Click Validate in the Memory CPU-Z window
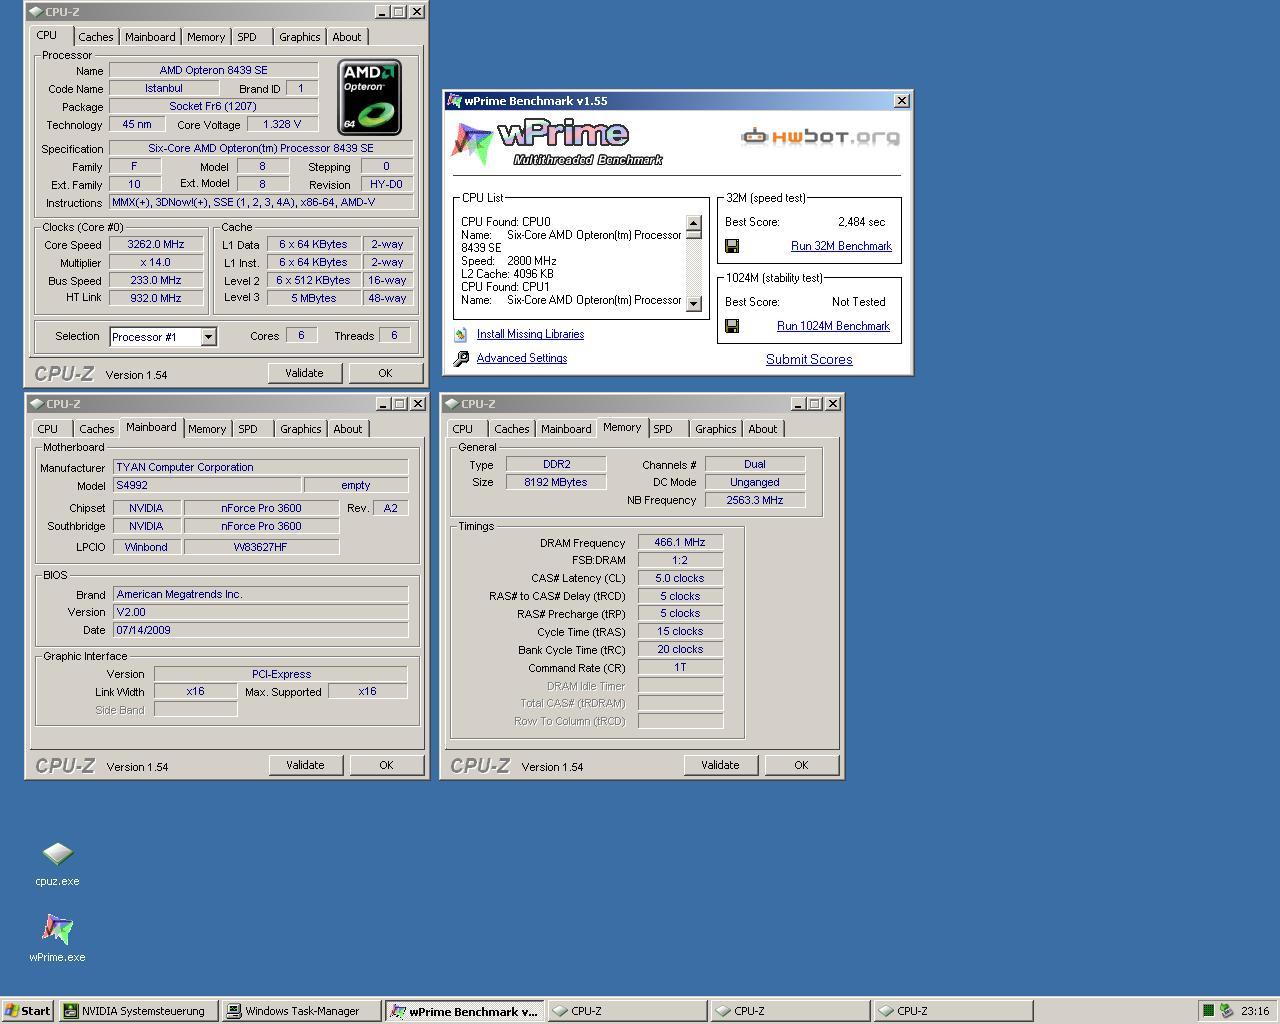Image resolution: width=1280 pixels, height=1024 pixels. point(720,765)
